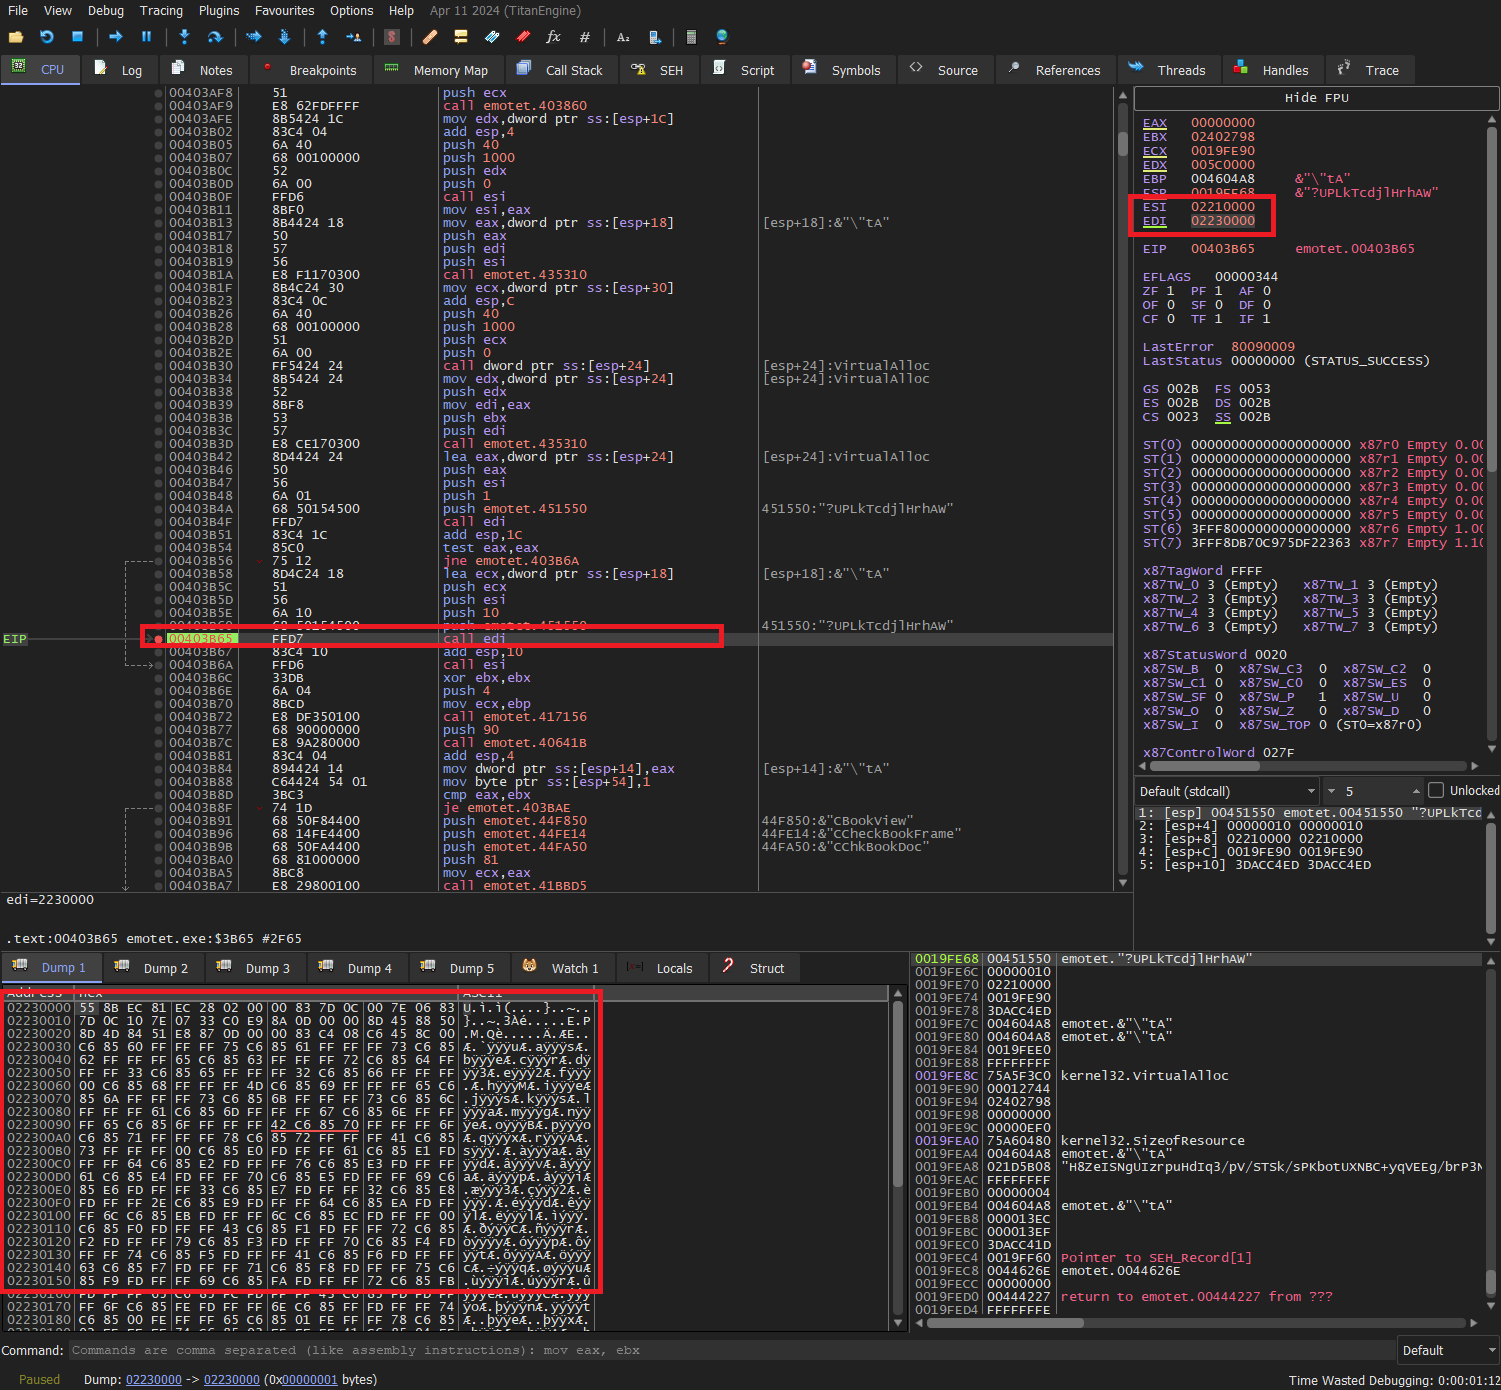Run the program with the arrow icon
Screen dimensions: 1501x1390
pyautogui.click(x=116, y=37)
